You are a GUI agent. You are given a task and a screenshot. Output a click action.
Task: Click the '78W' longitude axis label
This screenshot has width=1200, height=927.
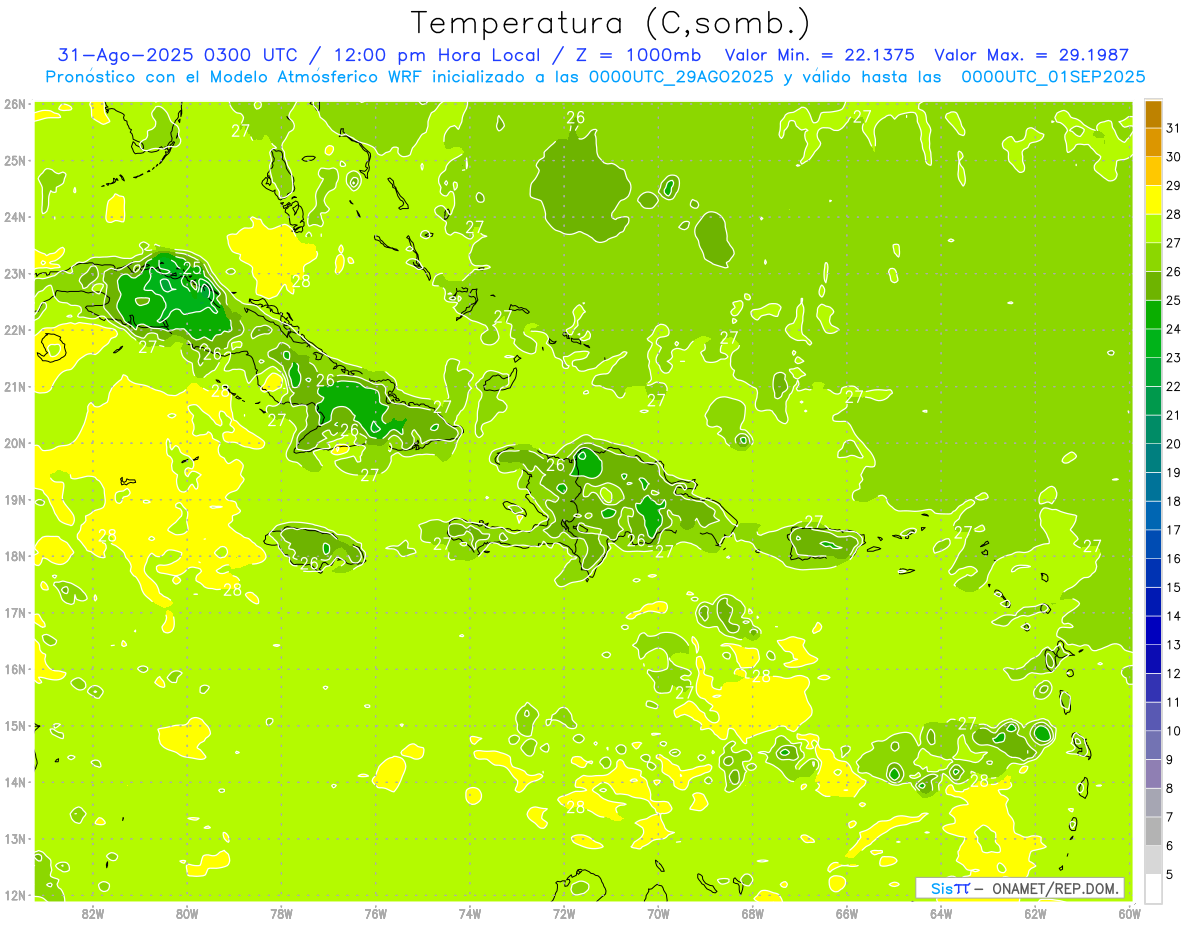point(281,913)
